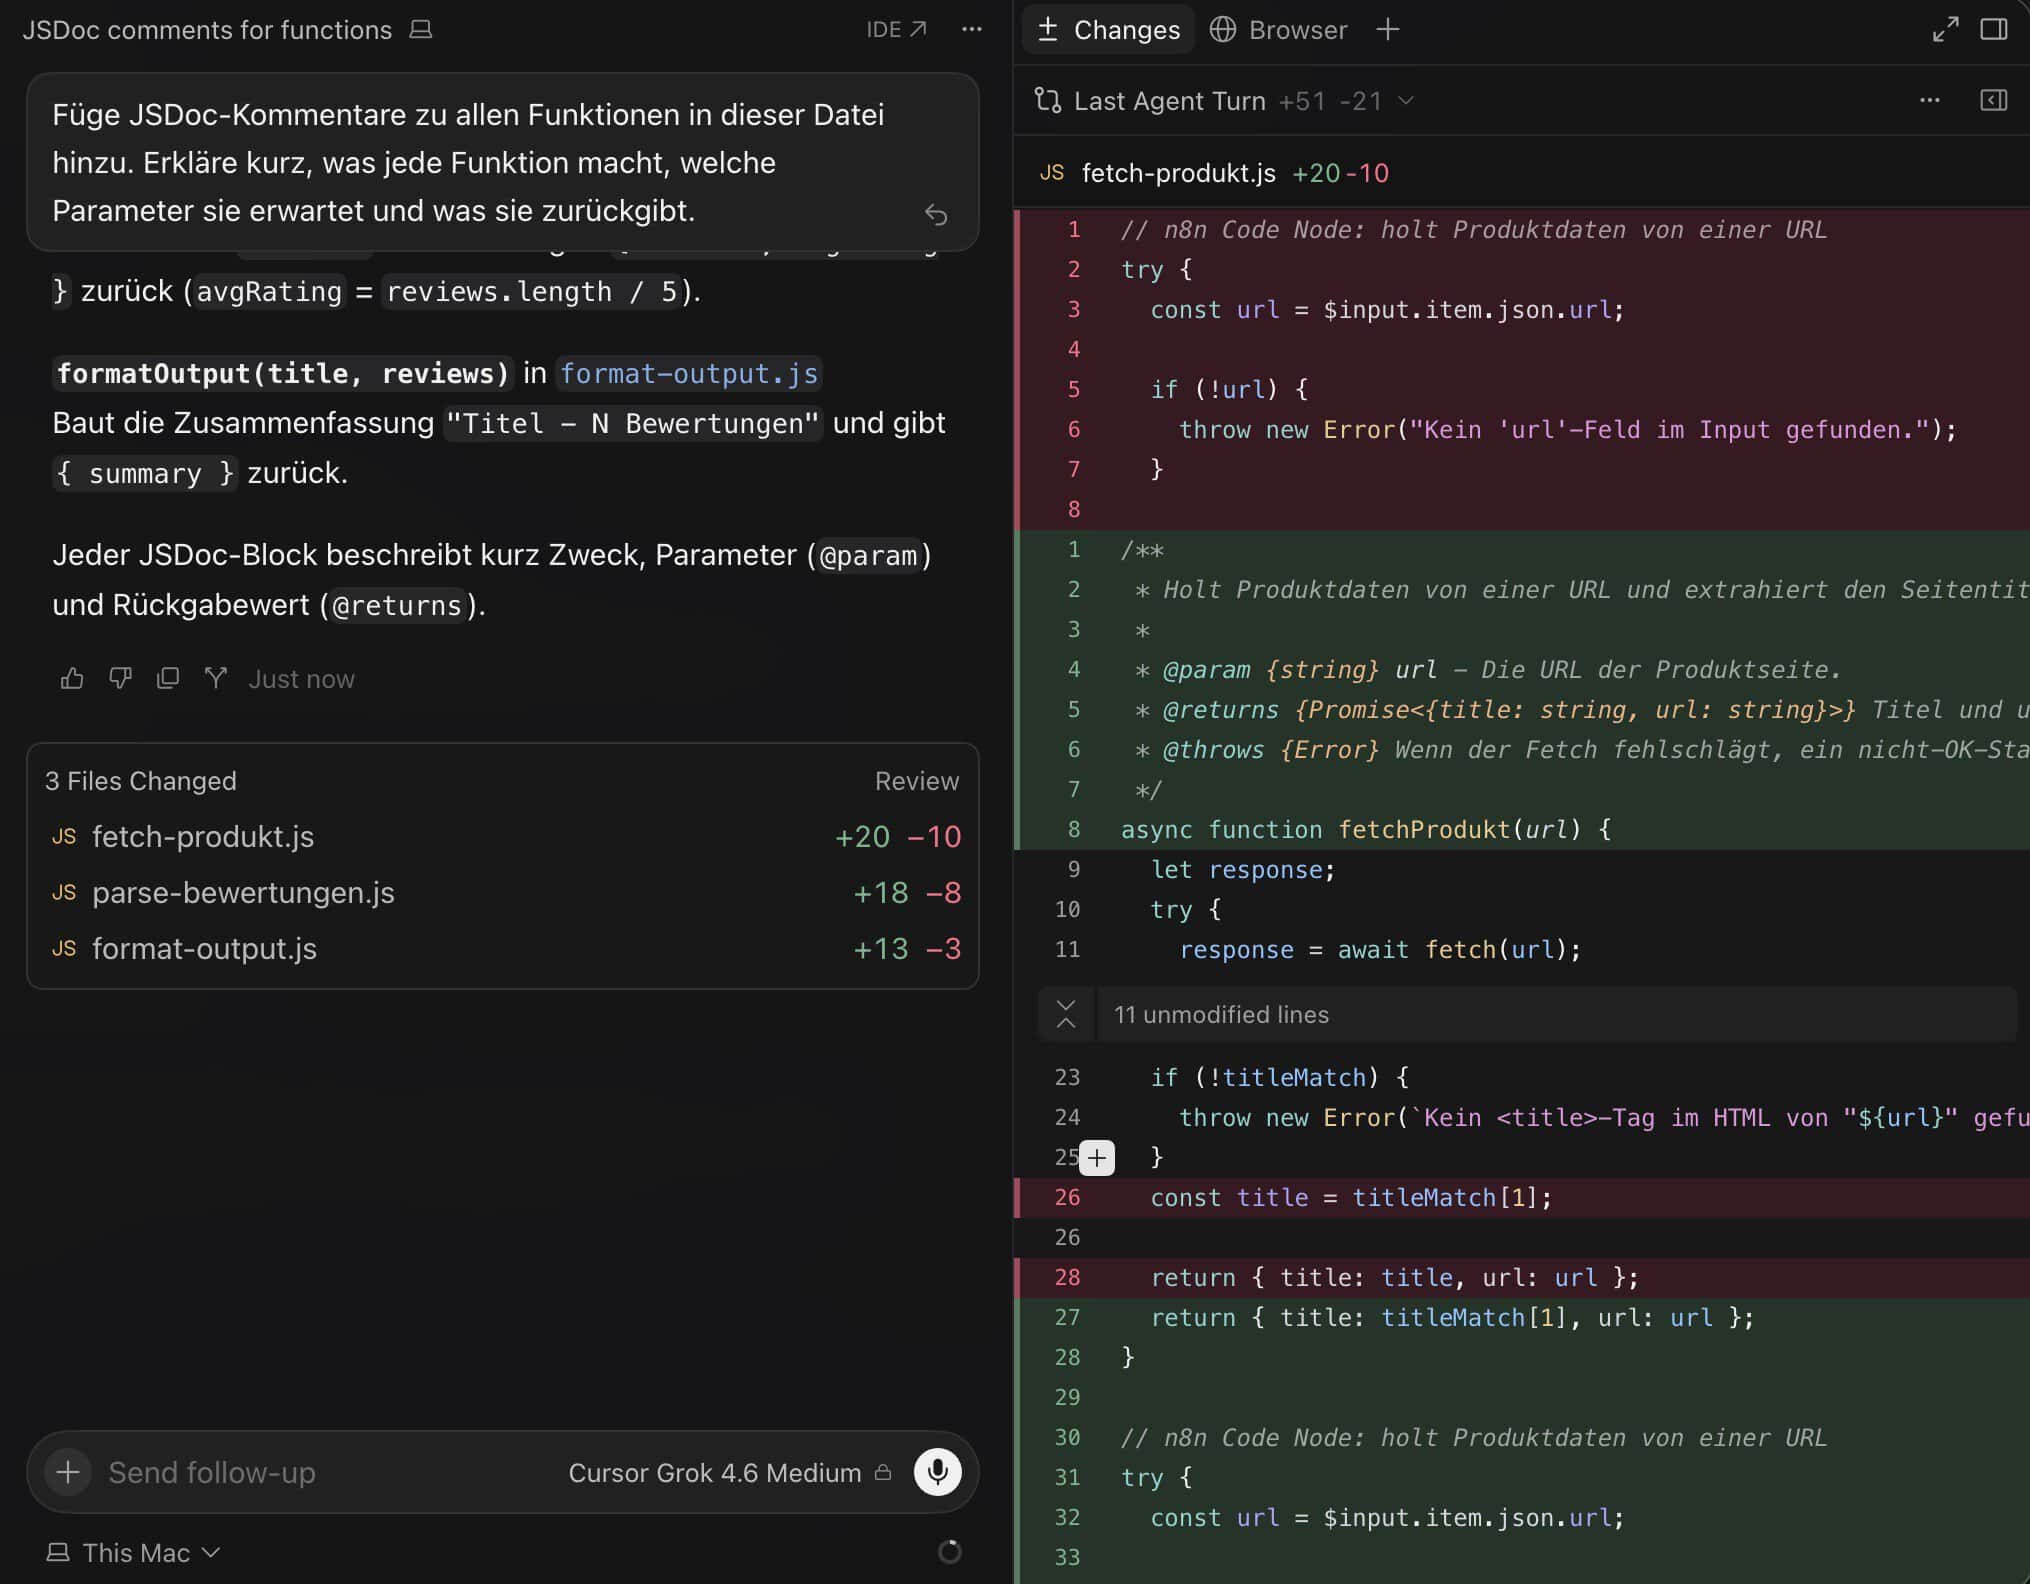2030x1584 pixels.
Task: Copy the agent response
Action: pyautogui.click(x=168, y=679)
